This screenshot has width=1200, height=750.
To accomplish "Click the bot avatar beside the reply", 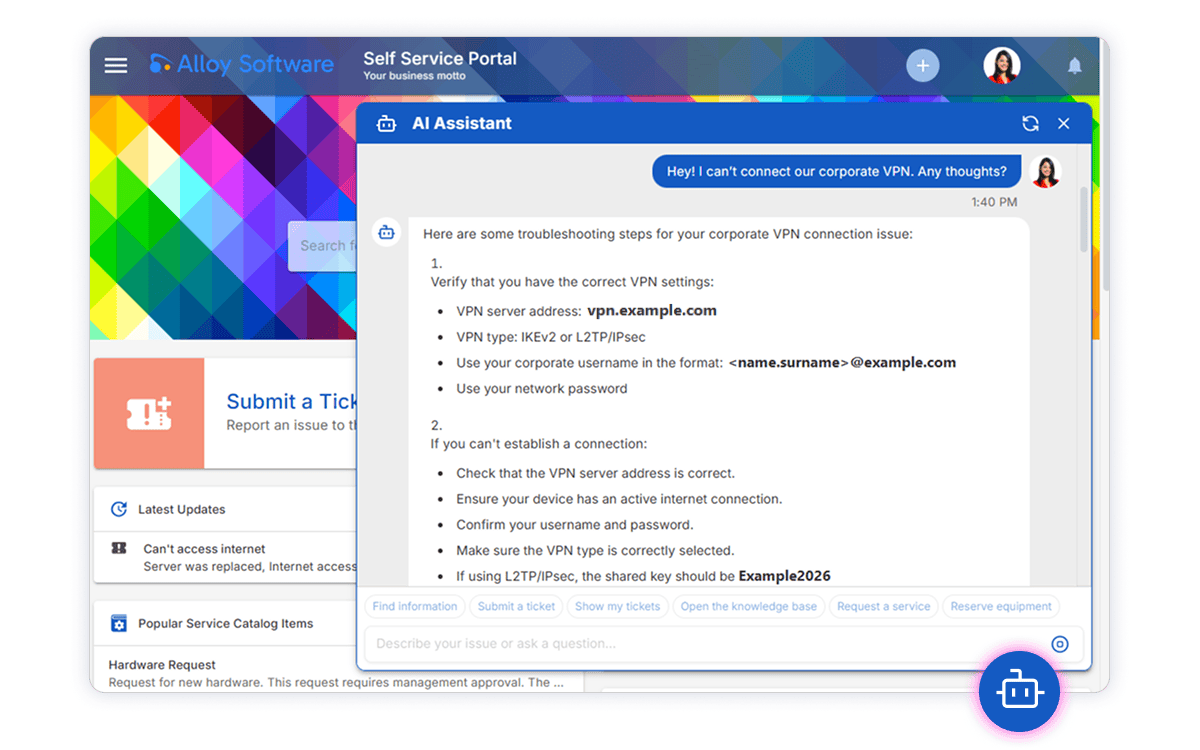I will click(x=386, y=233).
